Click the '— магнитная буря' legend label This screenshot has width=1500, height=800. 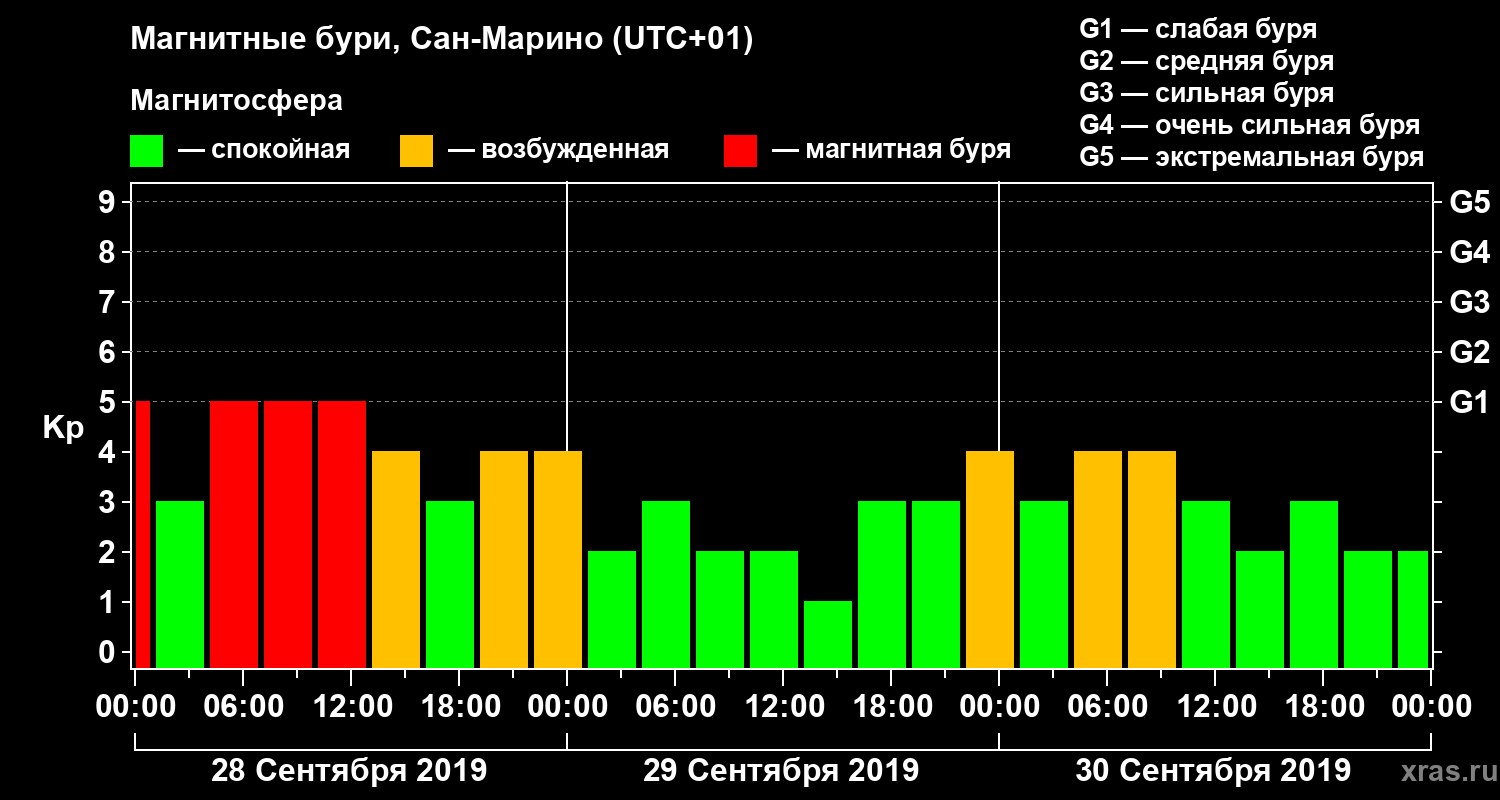tap(891, 150)
